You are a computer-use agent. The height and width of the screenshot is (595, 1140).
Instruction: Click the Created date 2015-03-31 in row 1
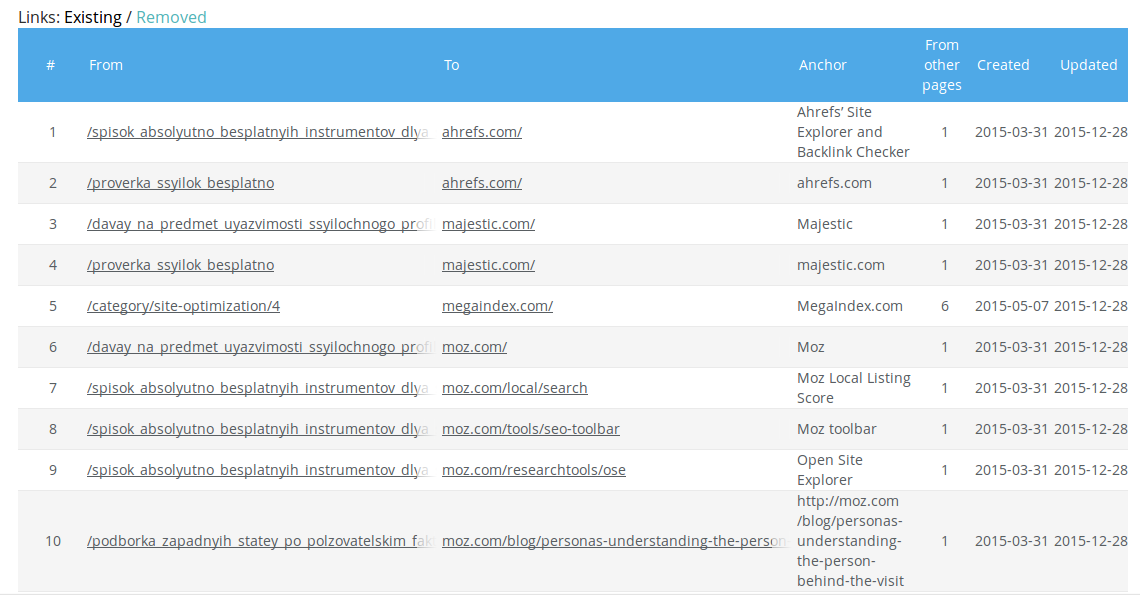1011,132
